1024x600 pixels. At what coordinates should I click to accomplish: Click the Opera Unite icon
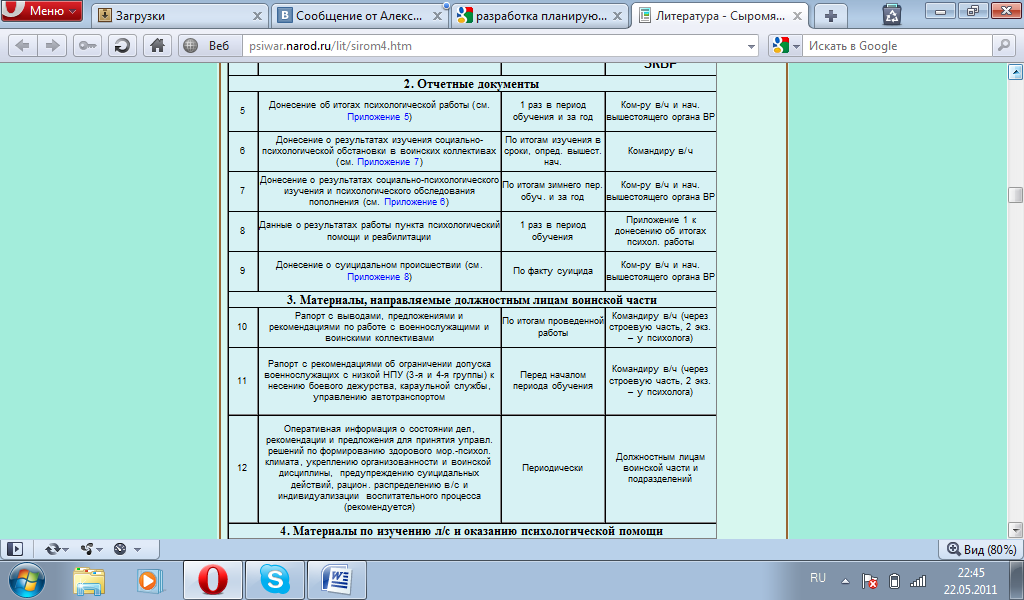[x=86, y=549]
